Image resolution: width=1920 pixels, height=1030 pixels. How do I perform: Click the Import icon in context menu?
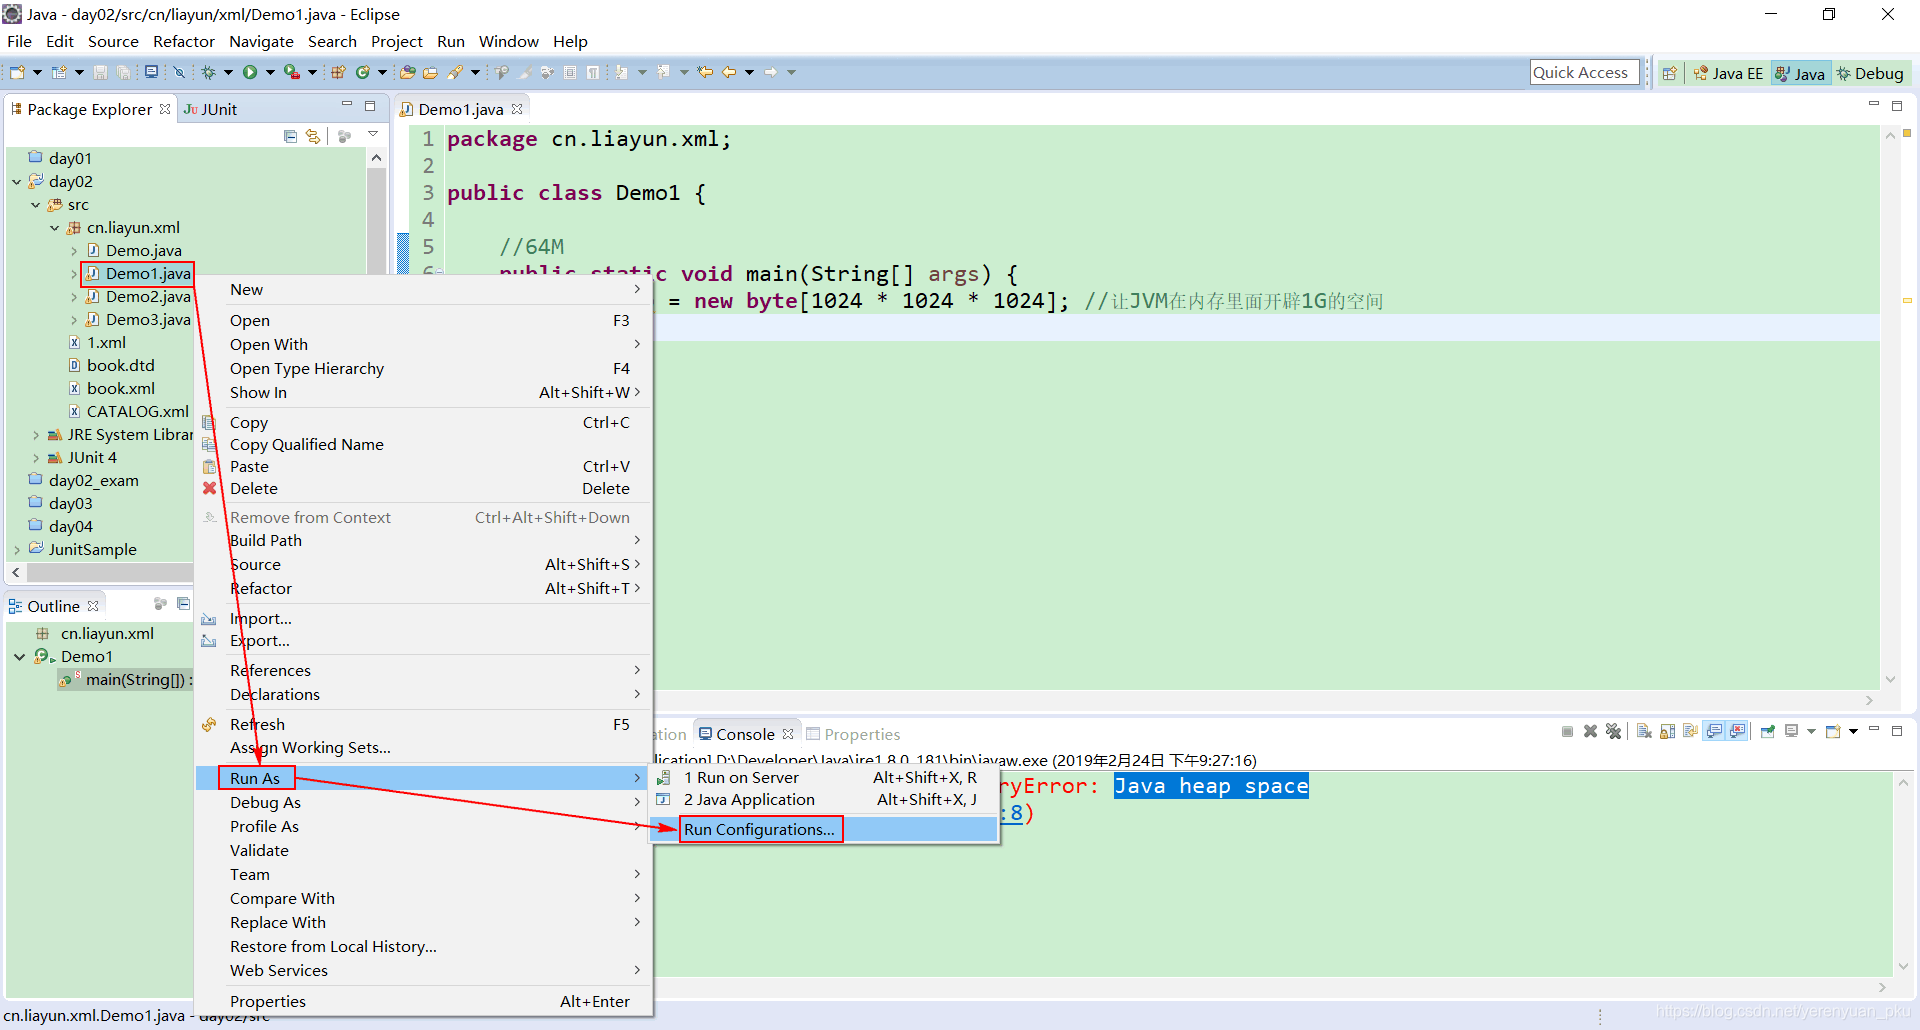pyautogui.click(x=209, y=619)
